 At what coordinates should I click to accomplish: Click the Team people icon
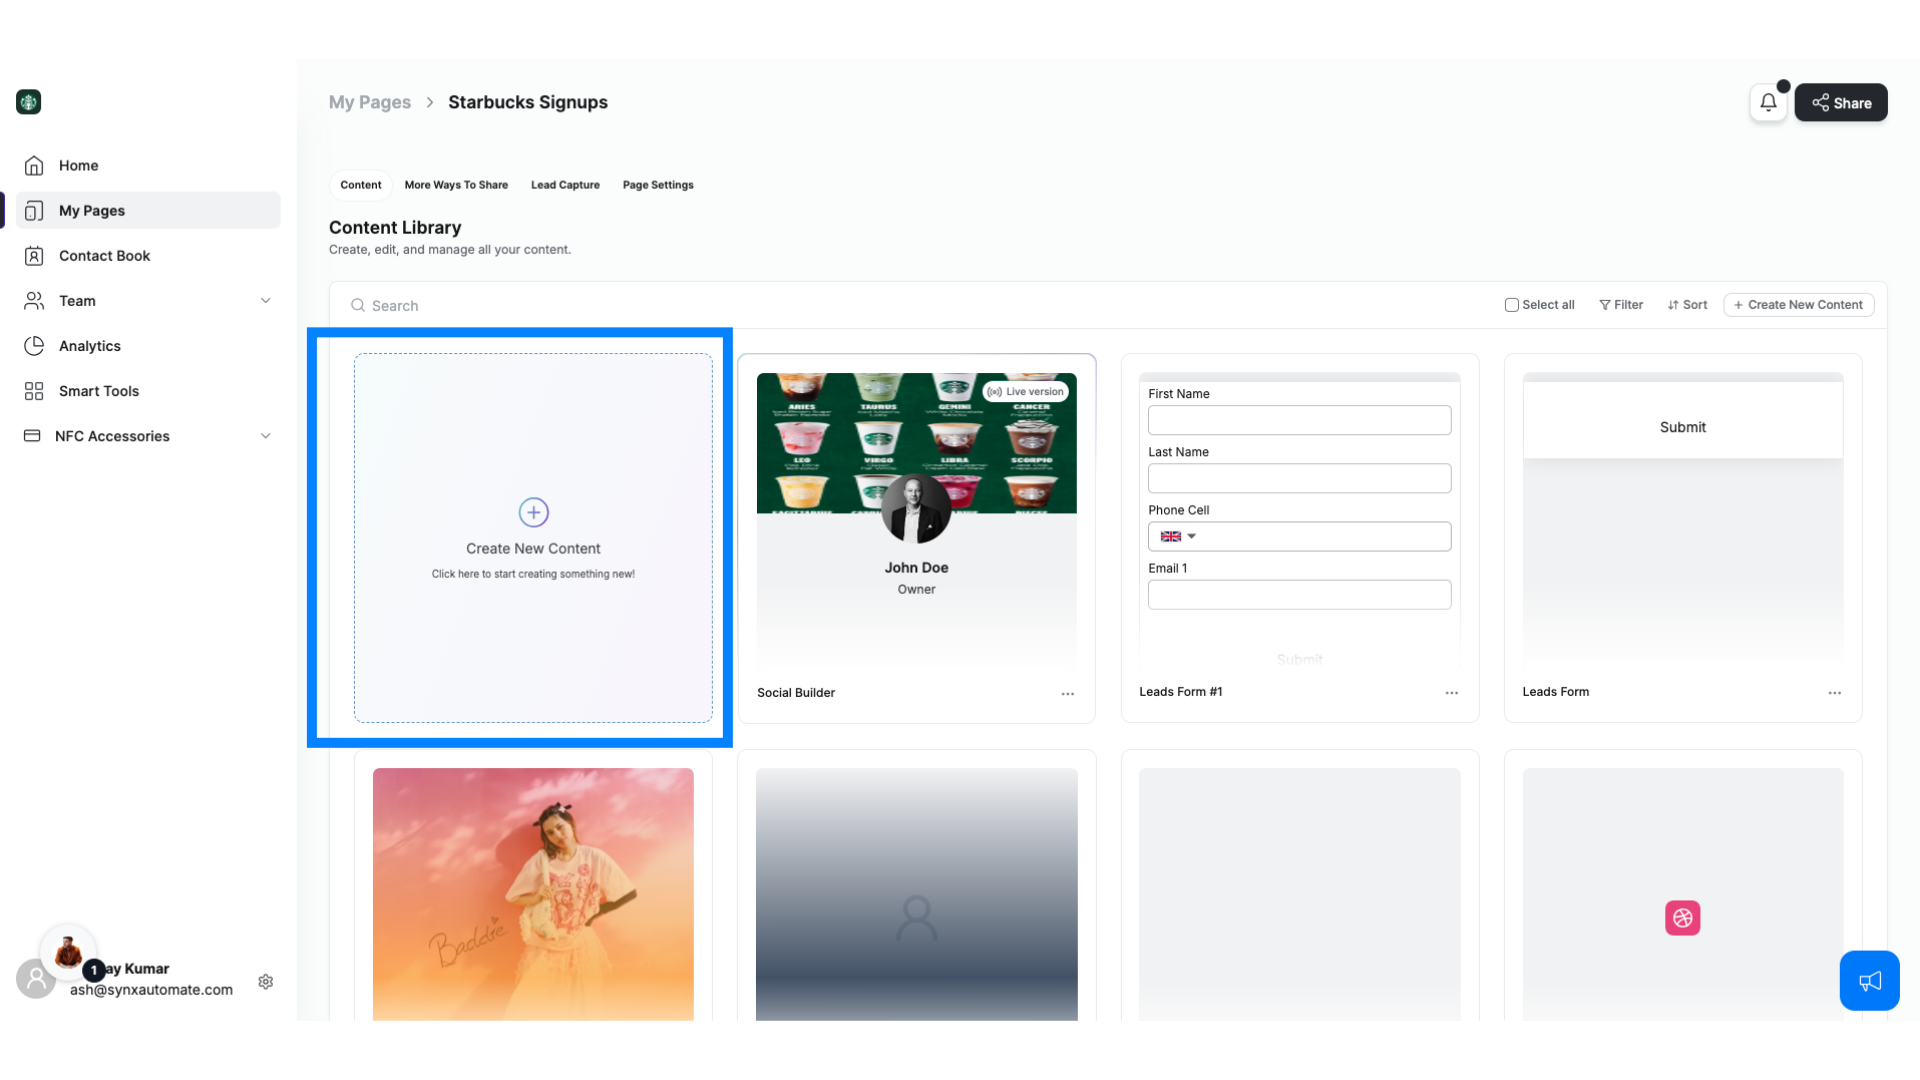pos(34,301)
